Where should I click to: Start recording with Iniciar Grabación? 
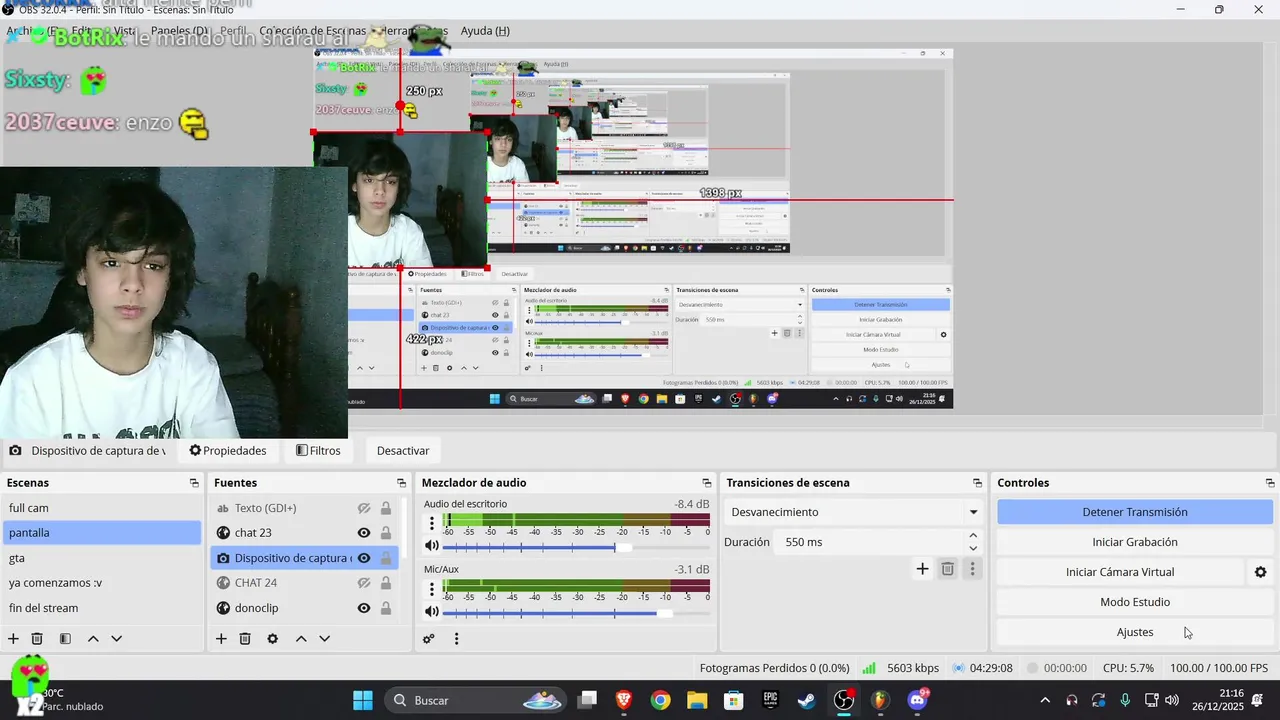coord(1135,542)
